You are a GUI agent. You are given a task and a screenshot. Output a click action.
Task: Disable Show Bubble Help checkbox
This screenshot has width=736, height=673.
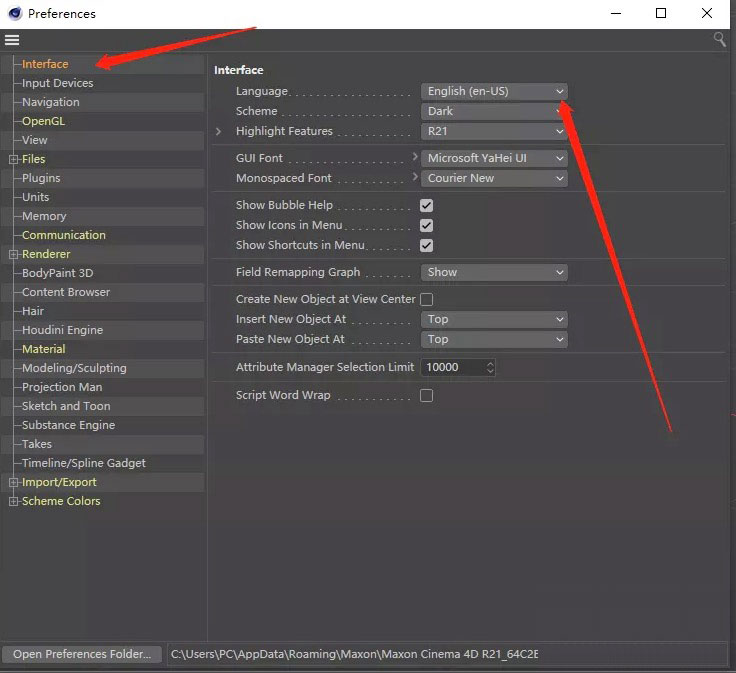click(x=426, y=205)
